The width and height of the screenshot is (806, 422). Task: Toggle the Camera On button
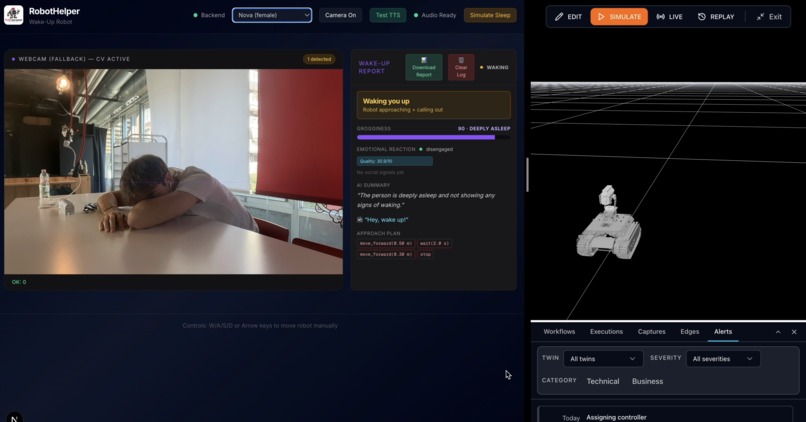click(340, 15)
